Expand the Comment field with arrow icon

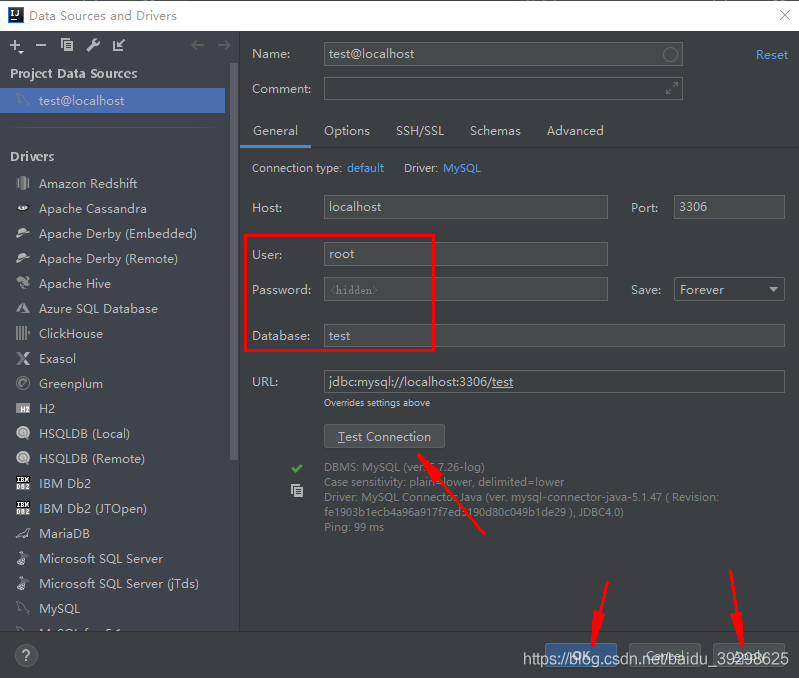pyautogui.click(x=671, y=89)
